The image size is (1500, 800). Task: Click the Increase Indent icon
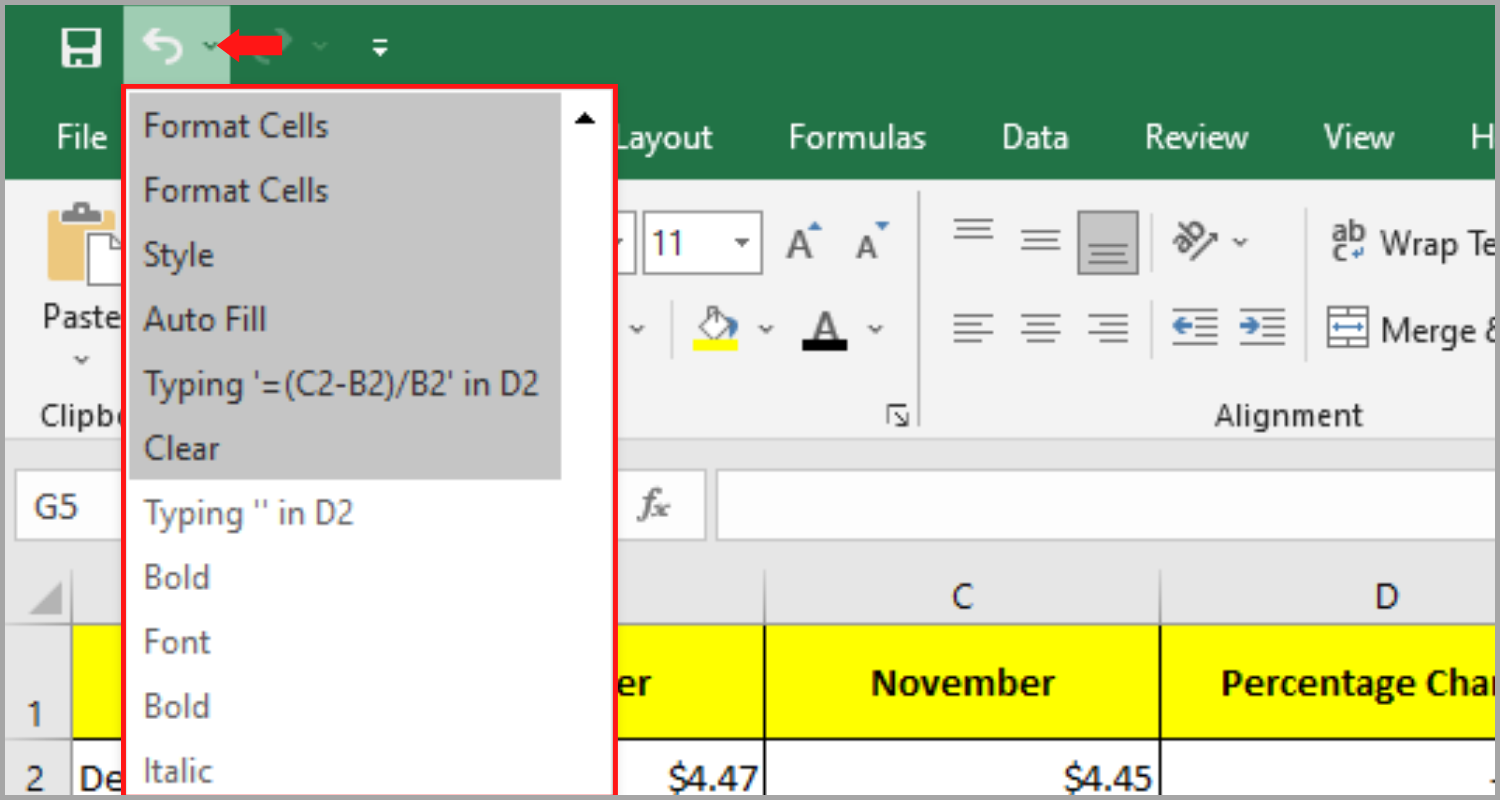[1262, 327]
